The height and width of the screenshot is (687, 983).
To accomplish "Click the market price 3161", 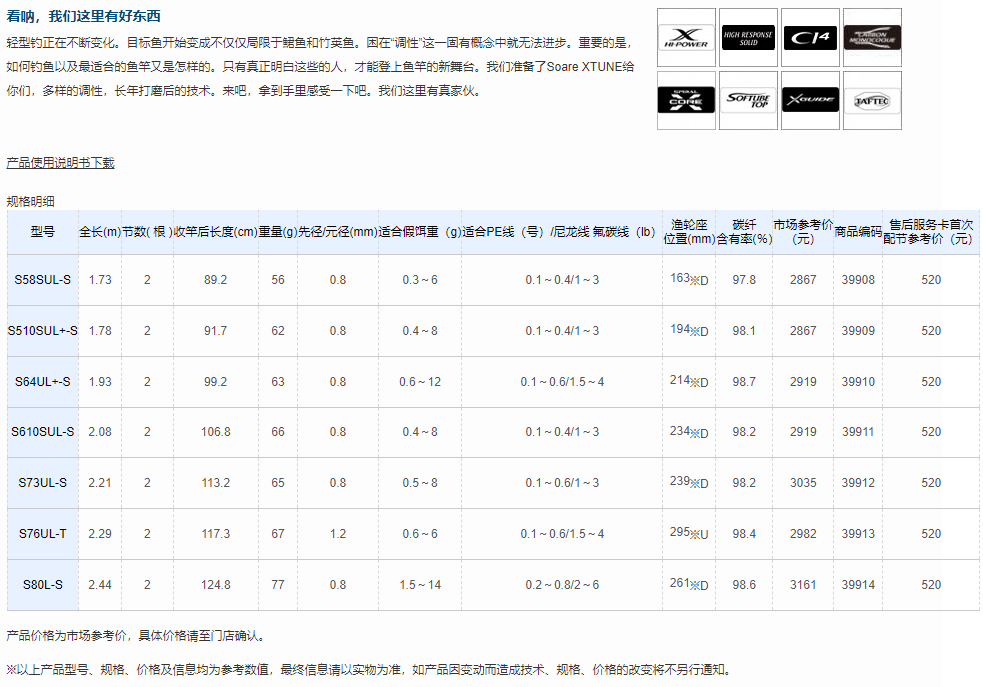I will point(803,585).
